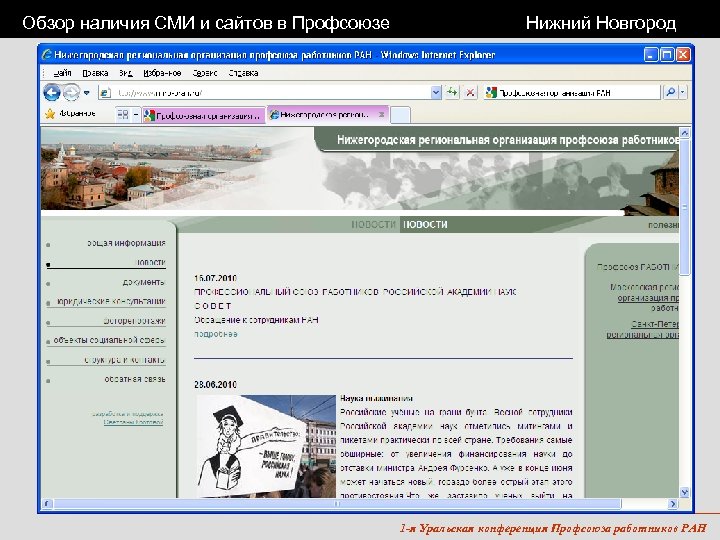Screen dimensions: 720x540
Task: Click the vertical scrollbar down arrow
Action: (x=685, y=493)
